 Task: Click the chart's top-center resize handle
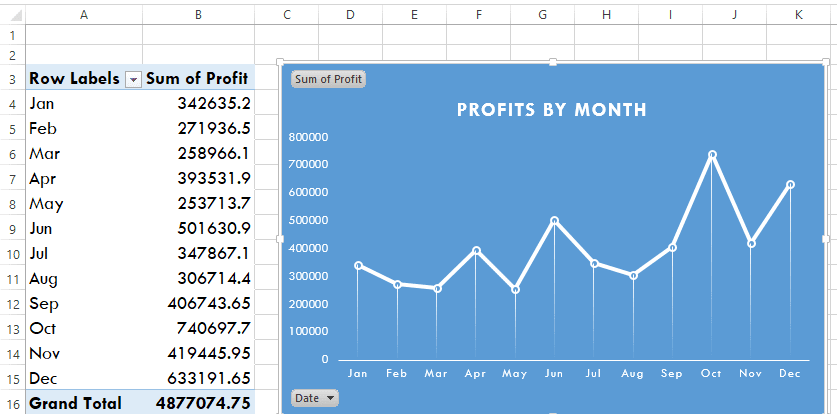[x=553, y=63]
